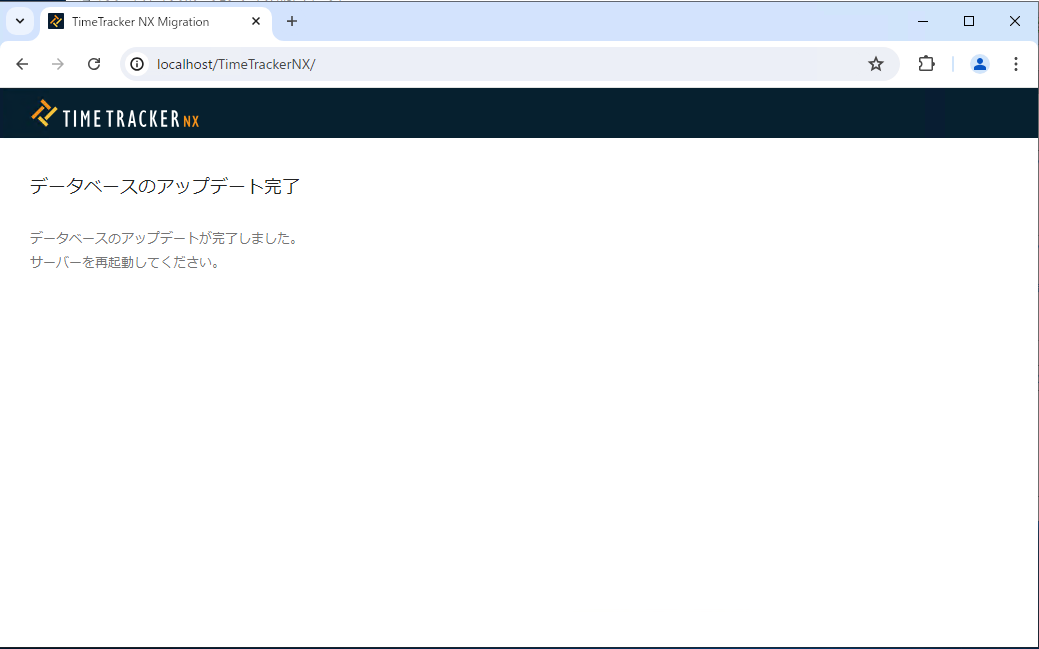View site information for localhost

[x=138, y=64]
